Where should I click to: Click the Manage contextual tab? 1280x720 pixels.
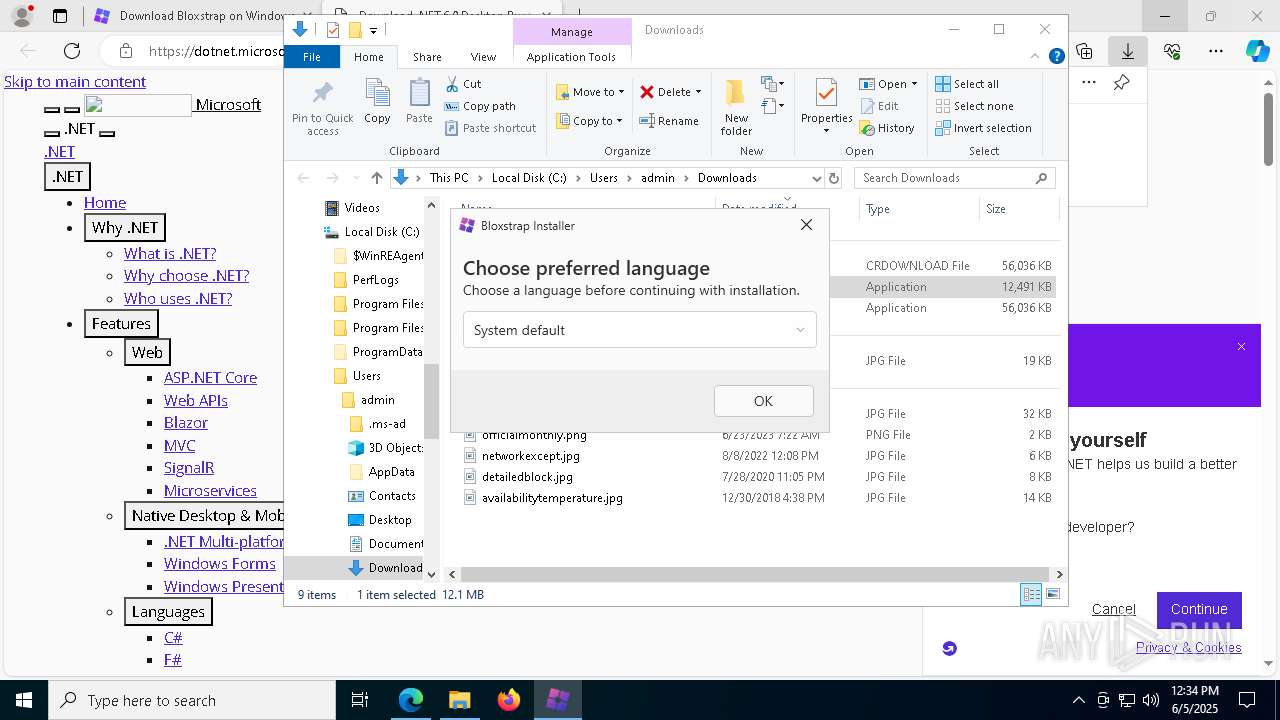(572, 31)
